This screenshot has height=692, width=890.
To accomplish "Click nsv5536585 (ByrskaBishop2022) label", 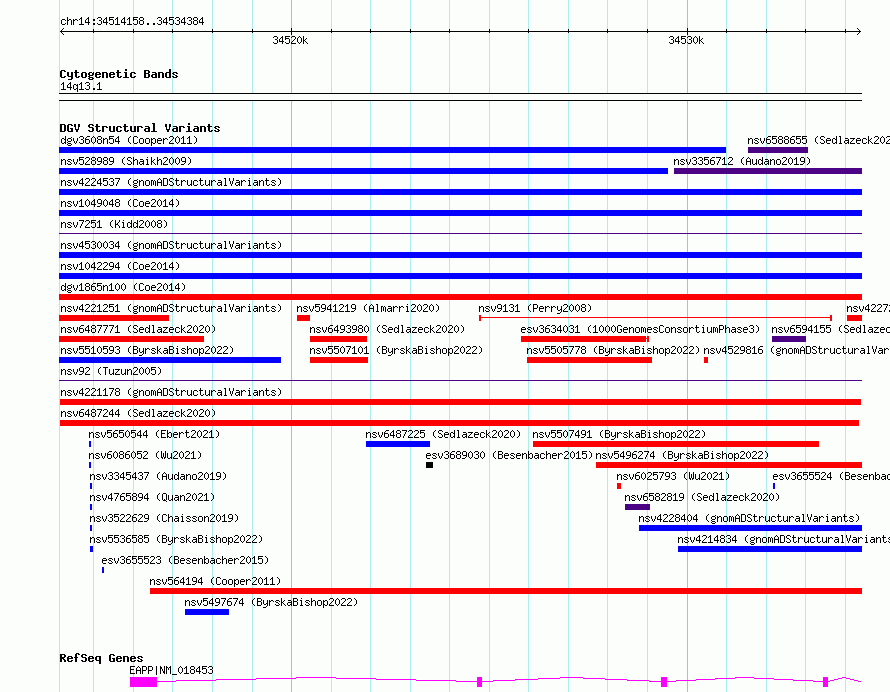I will [x=176, y=539].
